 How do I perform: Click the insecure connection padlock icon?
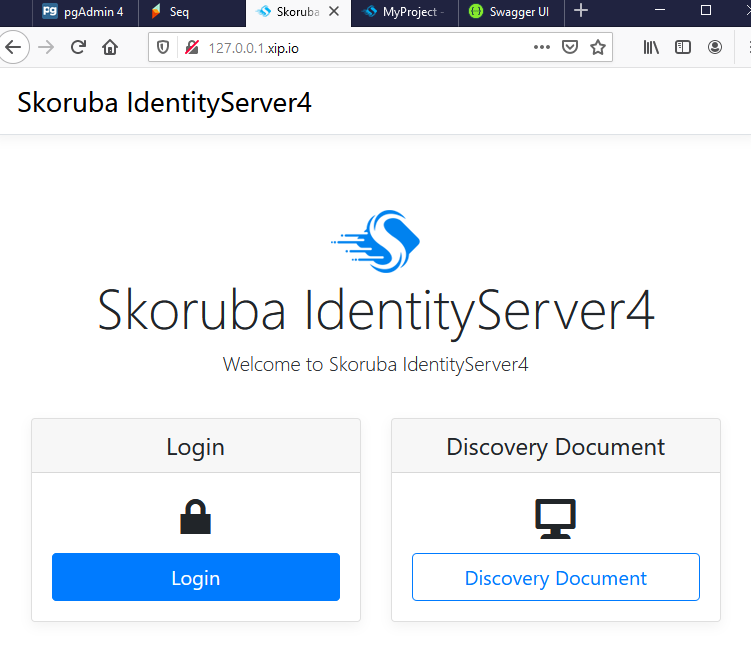click(192, 47)
